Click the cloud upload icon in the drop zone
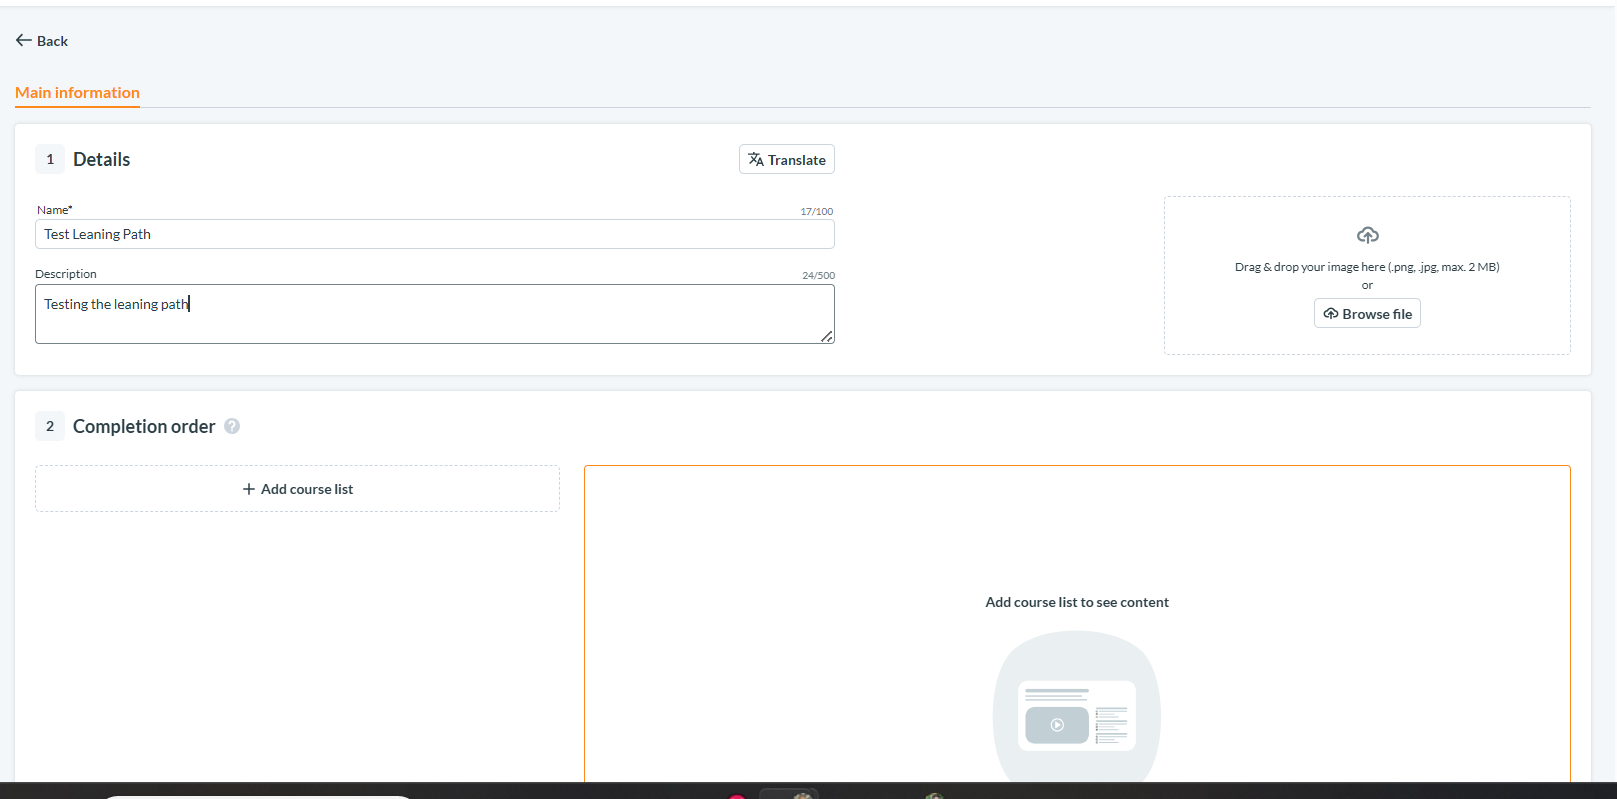Screen dimensions: 1617x799 pyautogui.click(x=1368, y=235)
